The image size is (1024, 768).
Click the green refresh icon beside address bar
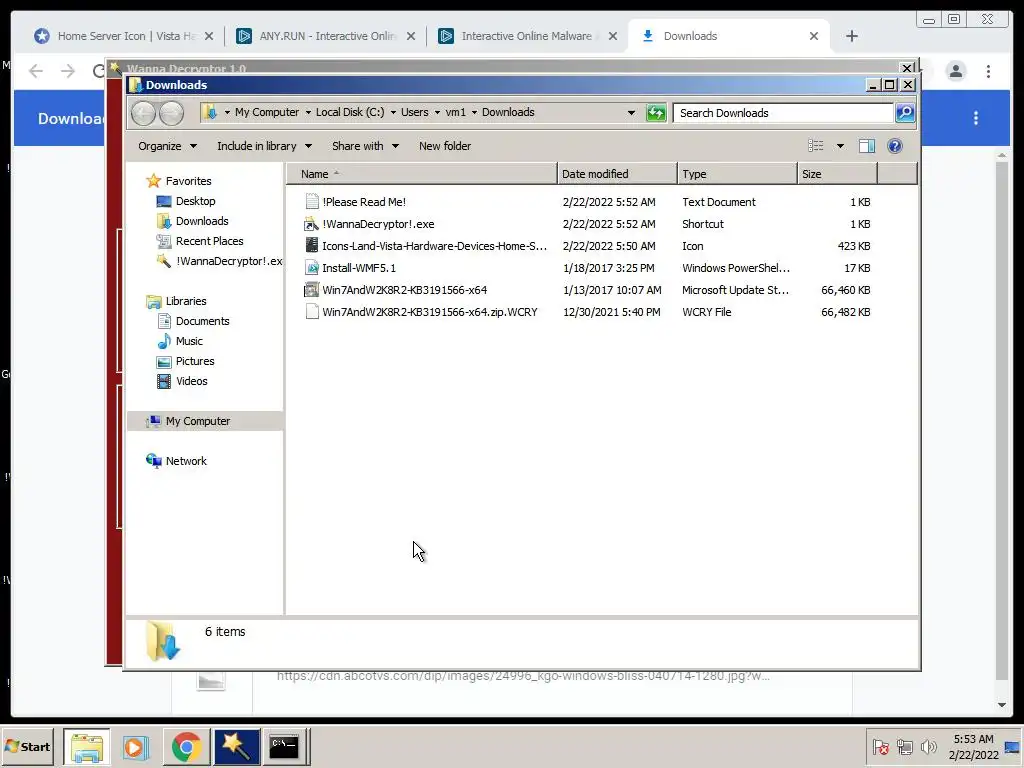click(x=656, y=113)
